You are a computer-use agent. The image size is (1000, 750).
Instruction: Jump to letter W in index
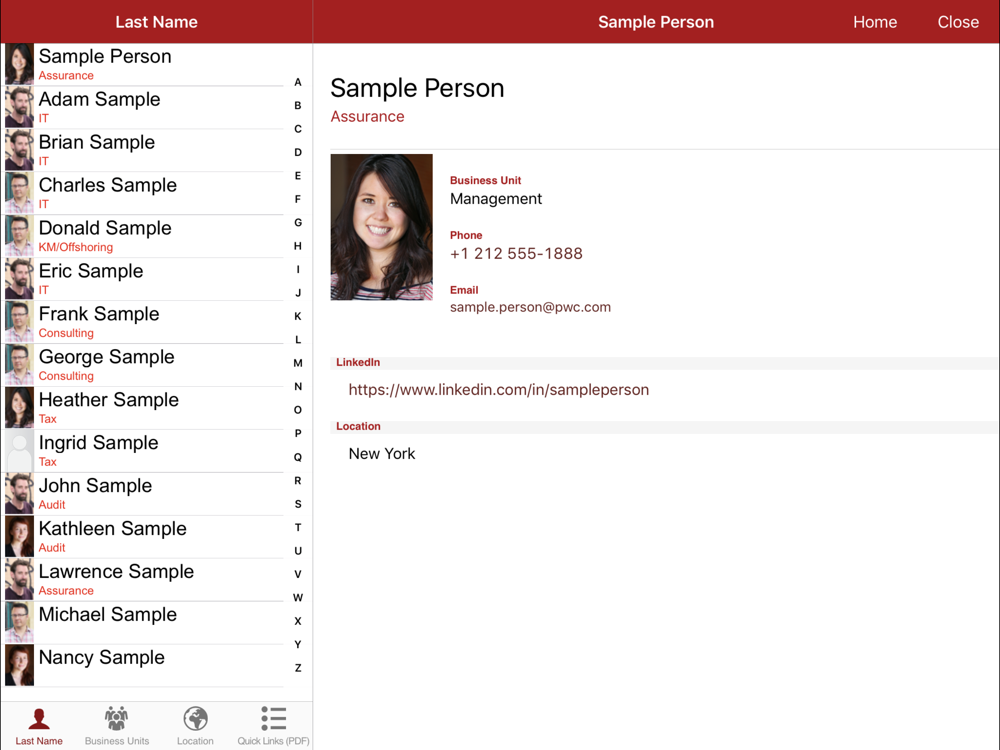point(298,598)
